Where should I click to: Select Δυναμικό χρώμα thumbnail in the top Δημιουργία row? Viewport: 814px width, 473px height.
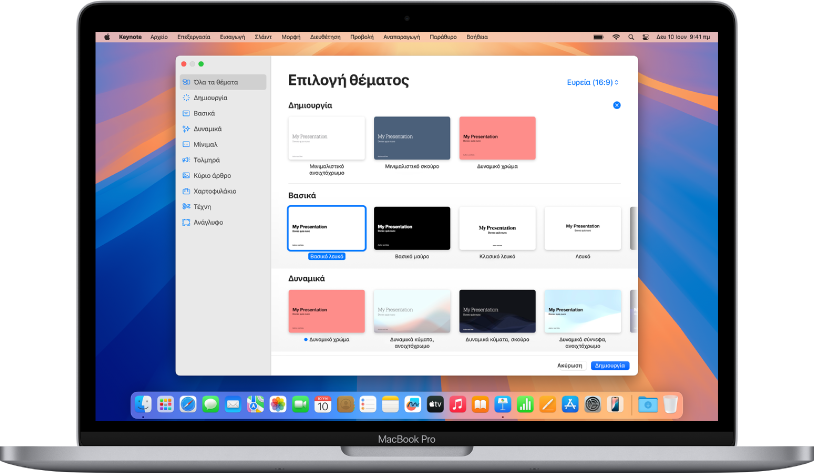[x=497, y=138]
